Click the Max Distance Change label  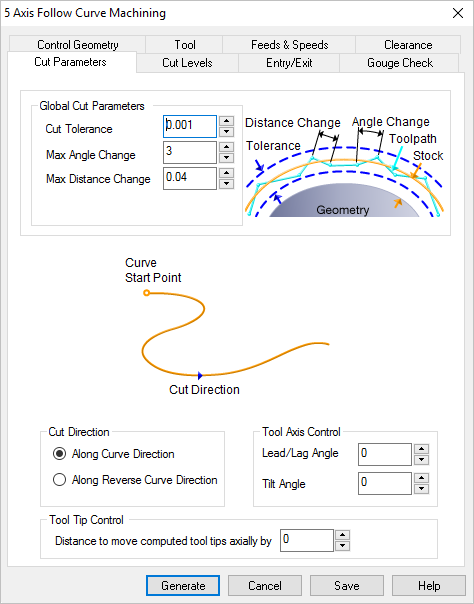pos(98,179)
